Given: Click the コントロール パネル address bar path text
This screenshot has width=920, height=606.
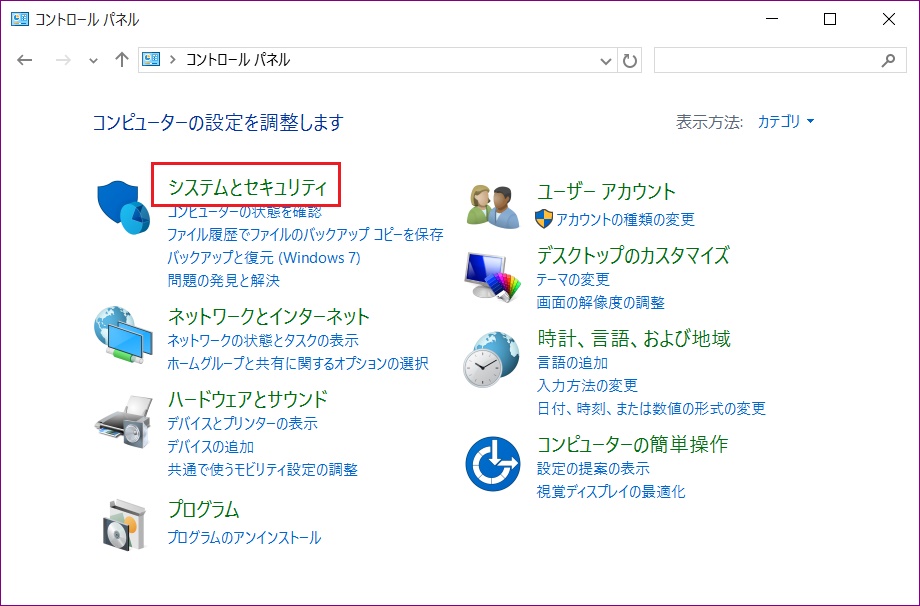Looking at the screenshot, I should coord(238,59).
